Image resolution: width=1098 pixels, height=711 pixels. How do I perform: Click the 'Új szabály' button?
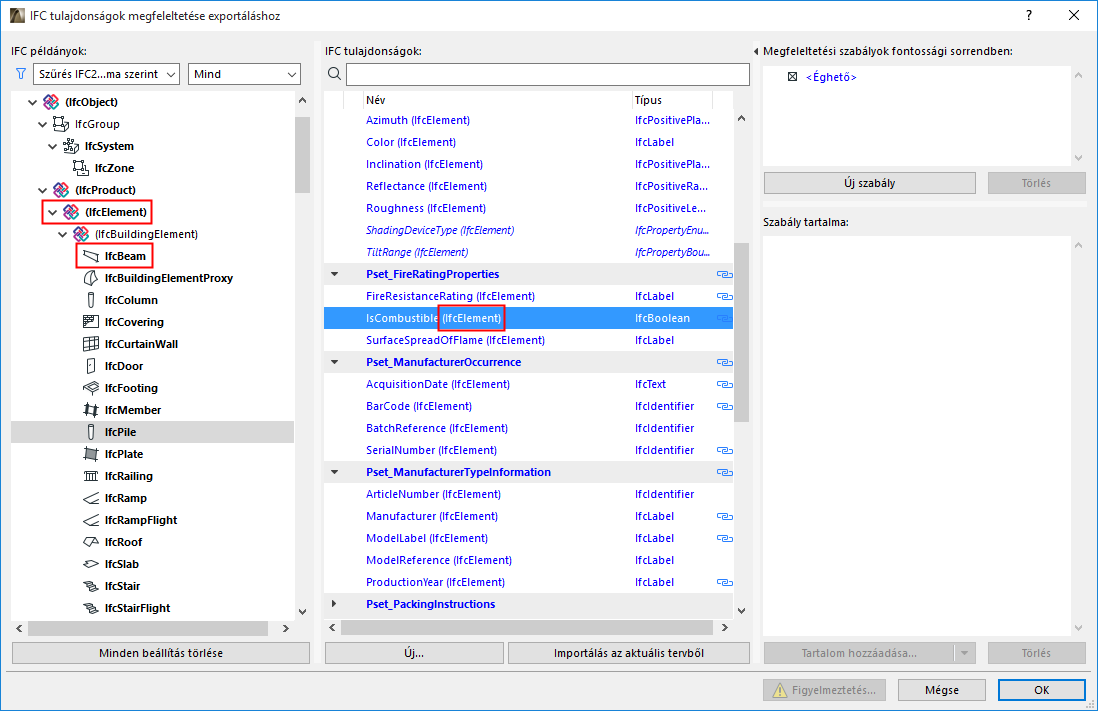(870, 183)
